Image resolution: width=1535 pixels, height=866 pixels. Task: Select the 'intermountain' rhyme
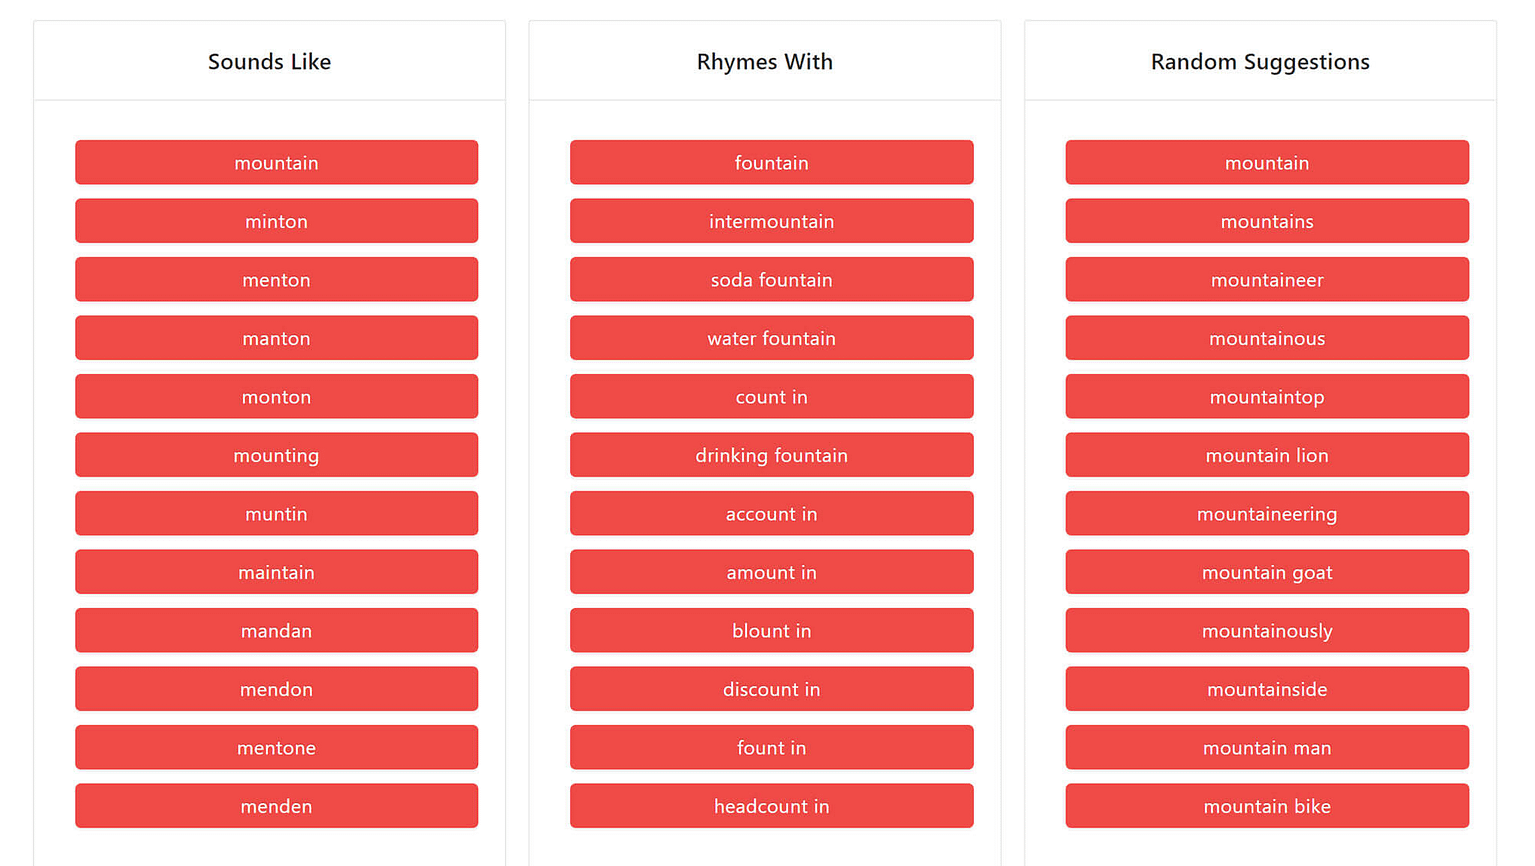point(771,221)
